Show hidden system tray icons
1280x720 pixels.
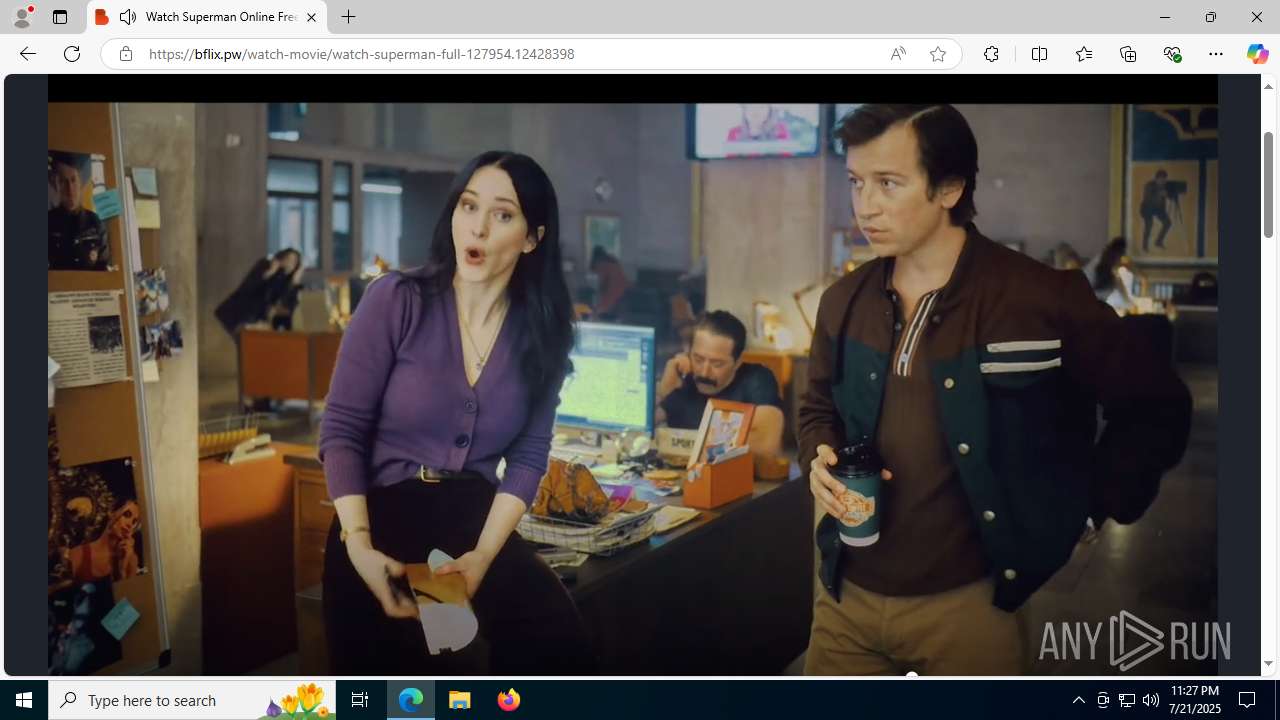click(x=1078, y=700)
